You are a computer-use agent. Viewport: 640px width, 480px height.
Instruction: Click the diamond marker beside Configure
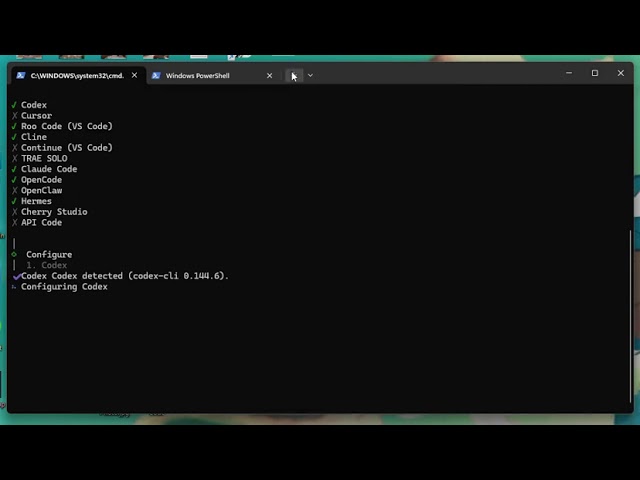click(x=14, y=254)
